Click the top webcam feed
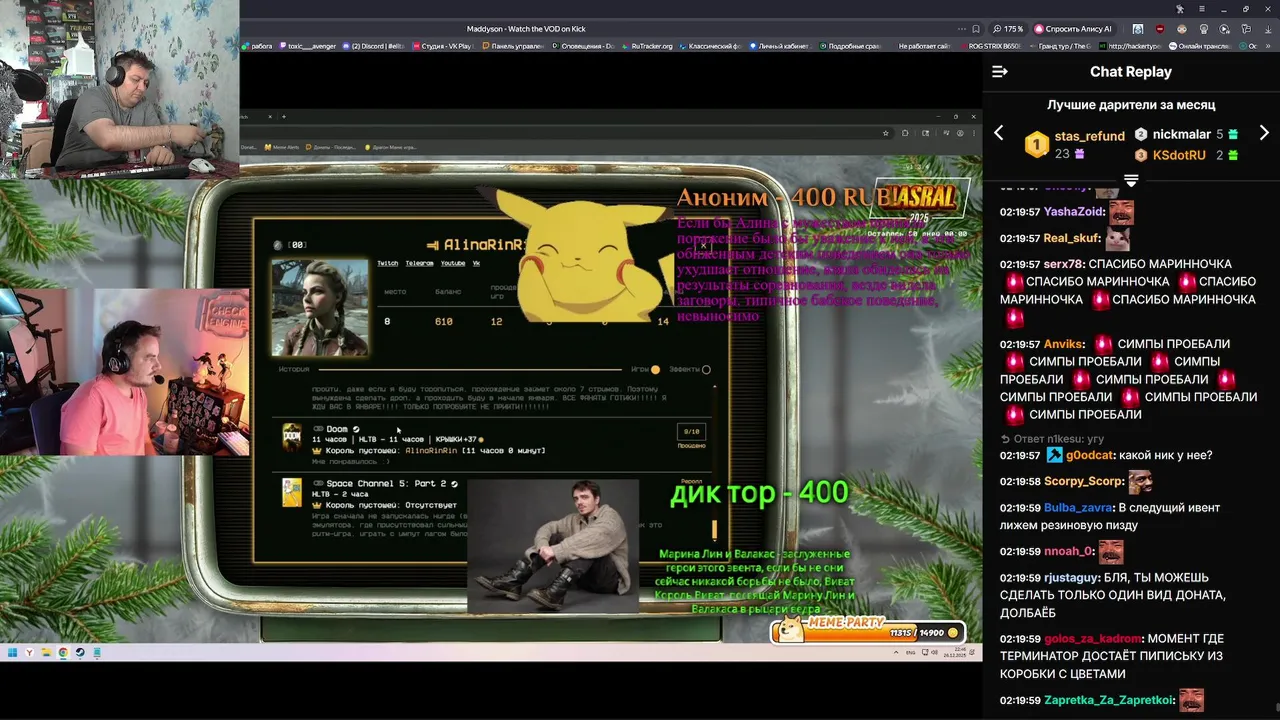 pyautogui.click(x=120, y=89)
